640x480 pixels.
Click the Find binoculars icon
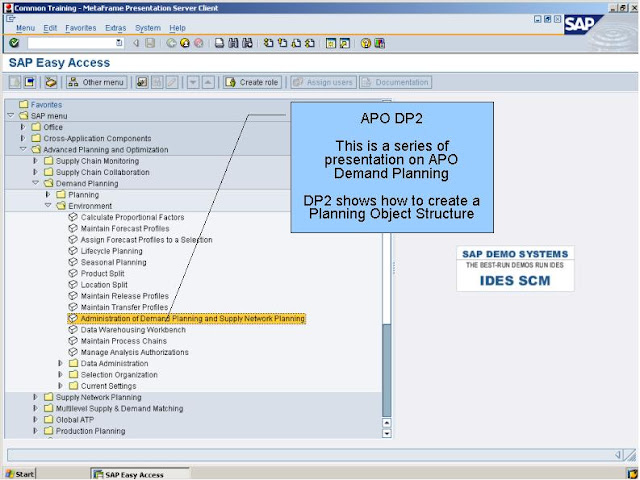coord(233,43)
